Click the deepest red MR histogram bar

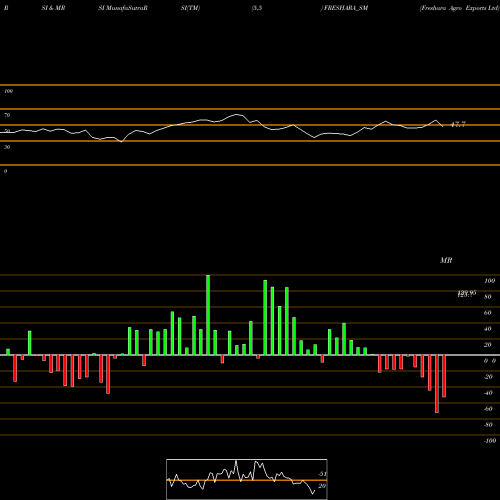click(x=437, y=384)
